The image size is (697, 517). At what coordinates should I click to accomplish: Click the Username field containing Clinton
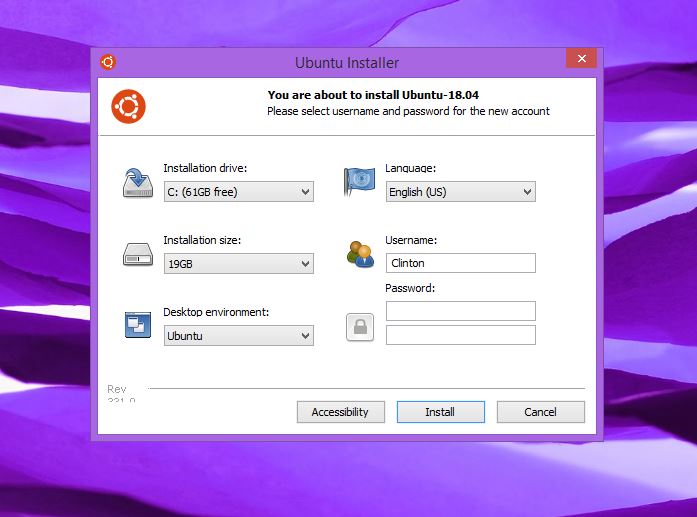[x=461, y=263]
